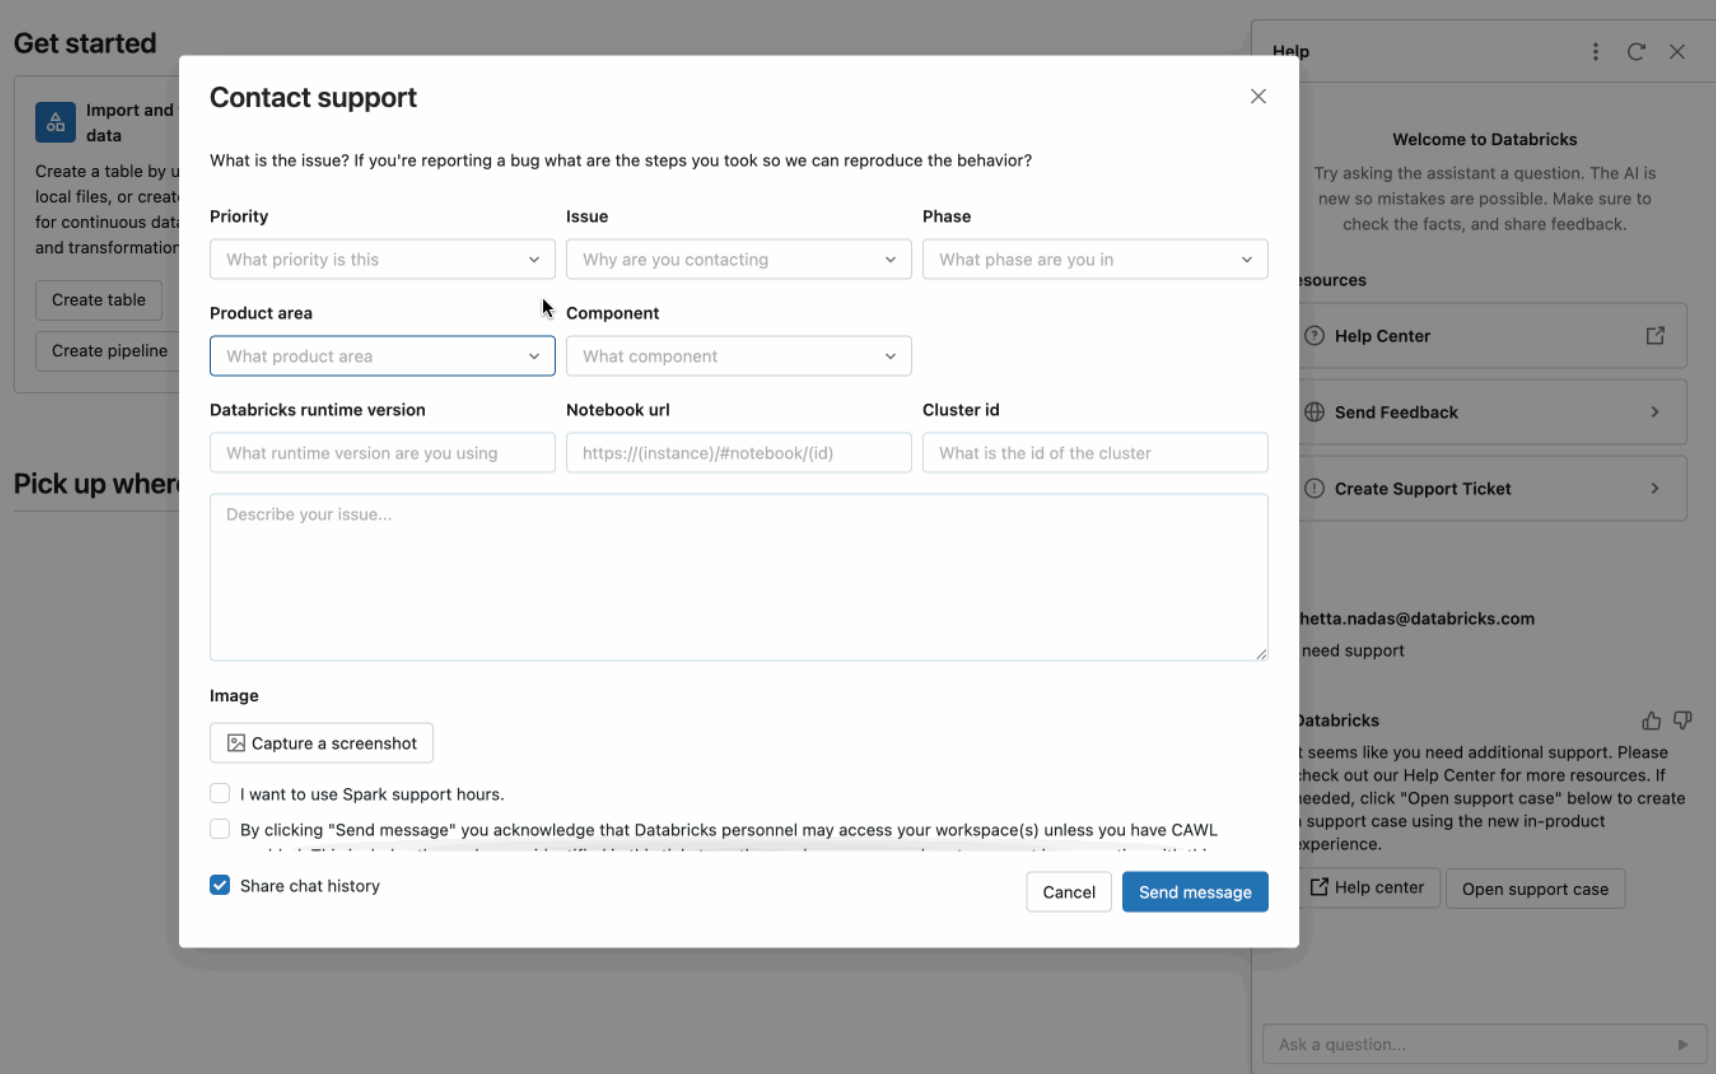This screenshot has width=1716, height=1074.
Task: Select the Product area combo box
Action: tap(382, 356)
